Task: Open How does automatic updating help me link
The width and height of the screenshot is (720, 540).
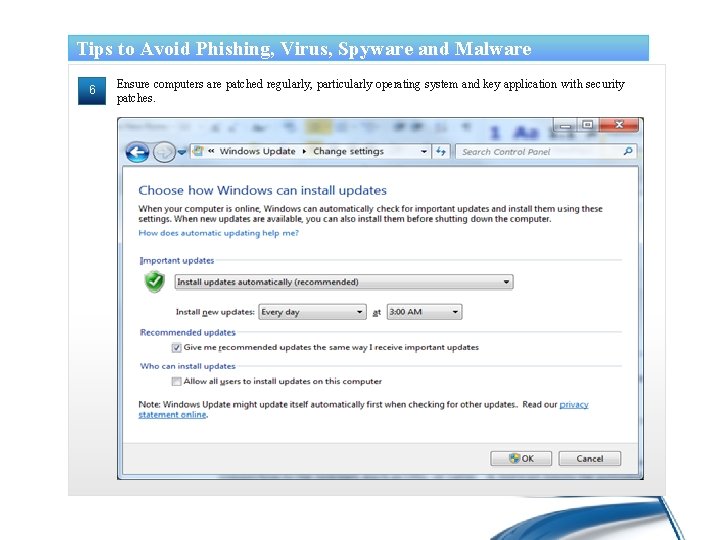Action: [219, 233]
